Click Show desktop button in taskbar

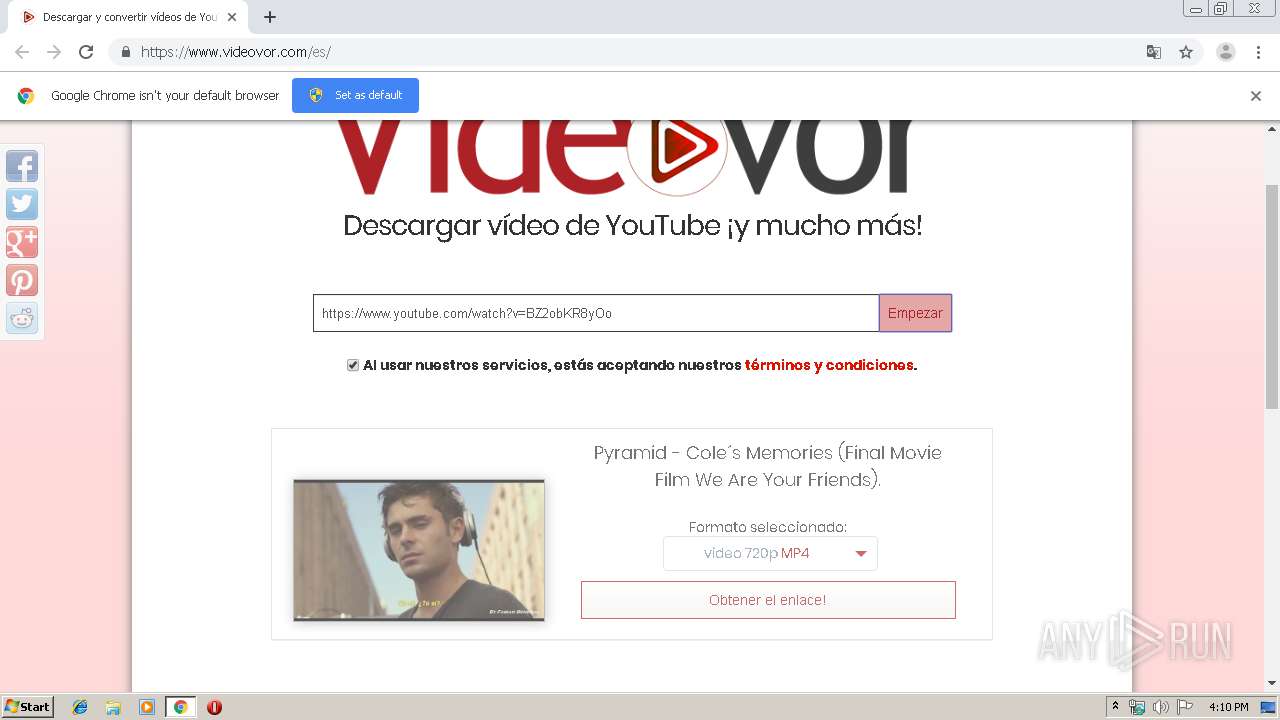[1268, 707]
